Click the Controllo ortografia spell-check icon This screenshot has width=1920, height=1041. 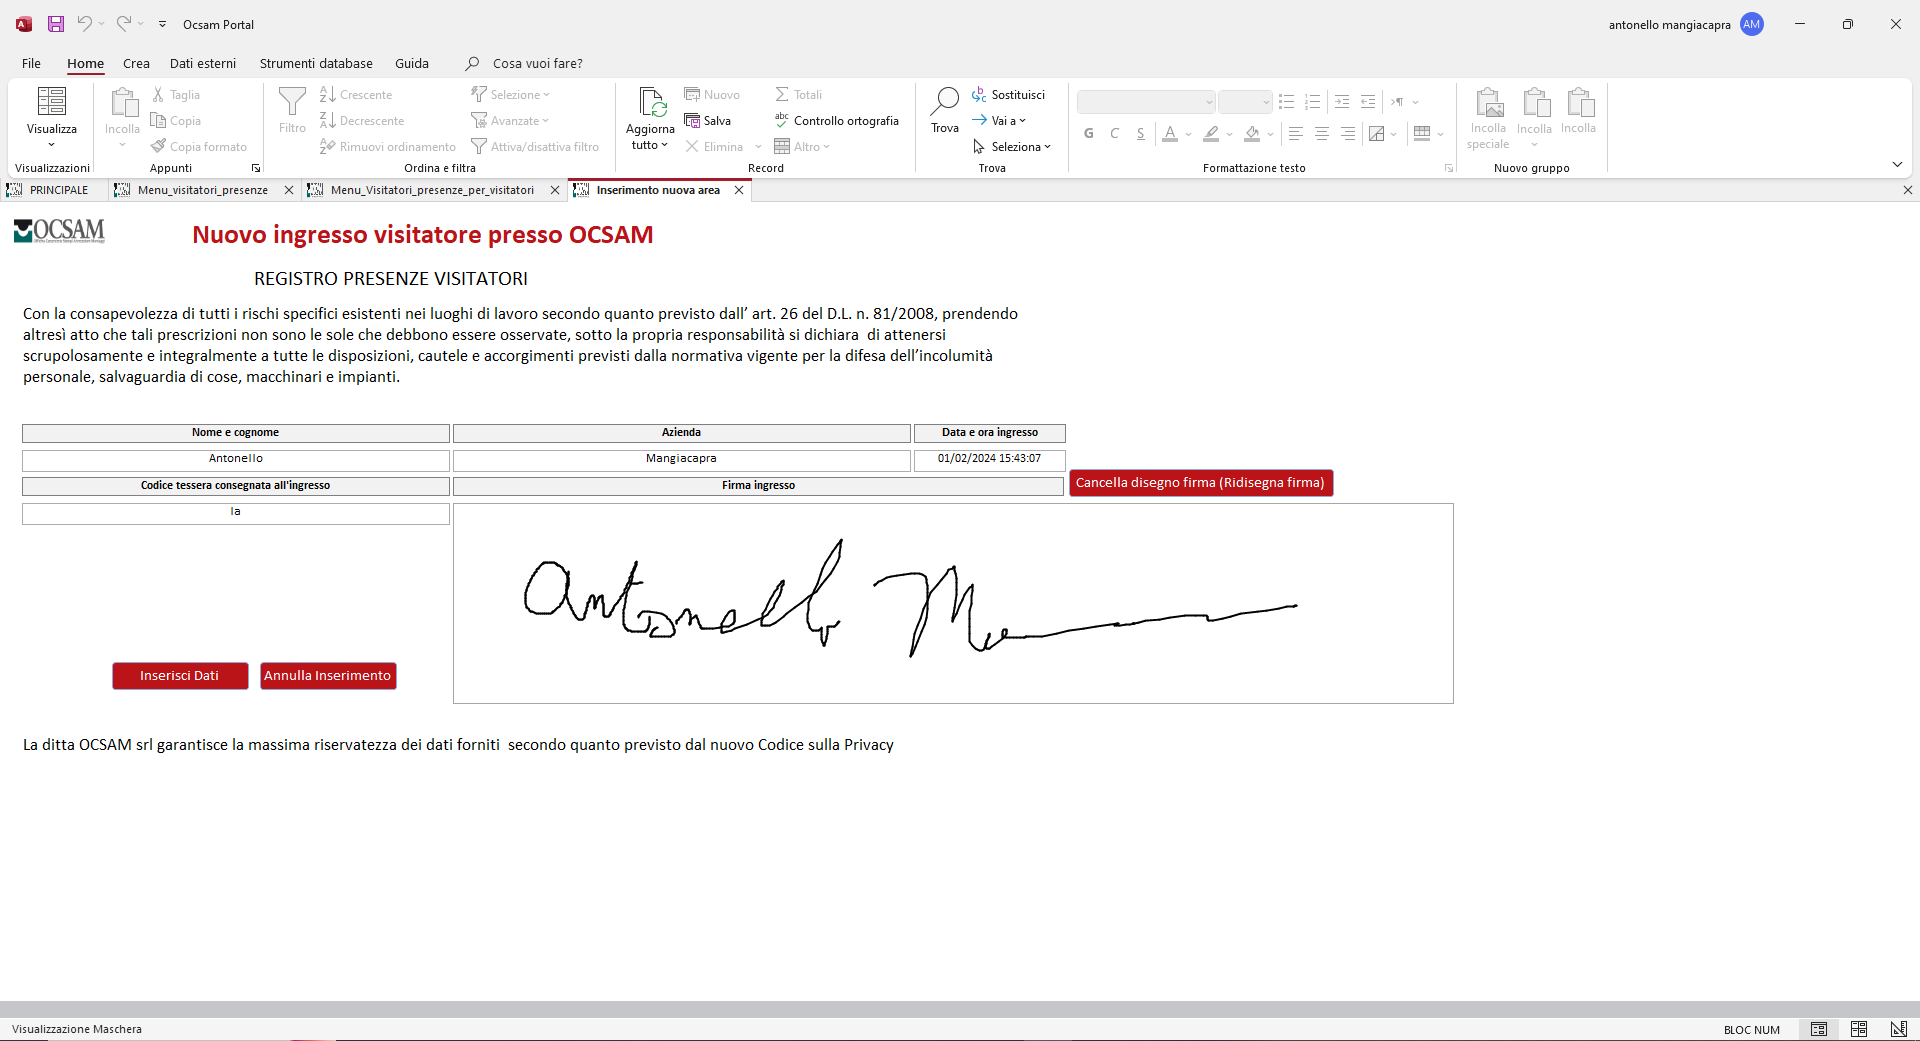pyautogui.click(x=782, y=121)
